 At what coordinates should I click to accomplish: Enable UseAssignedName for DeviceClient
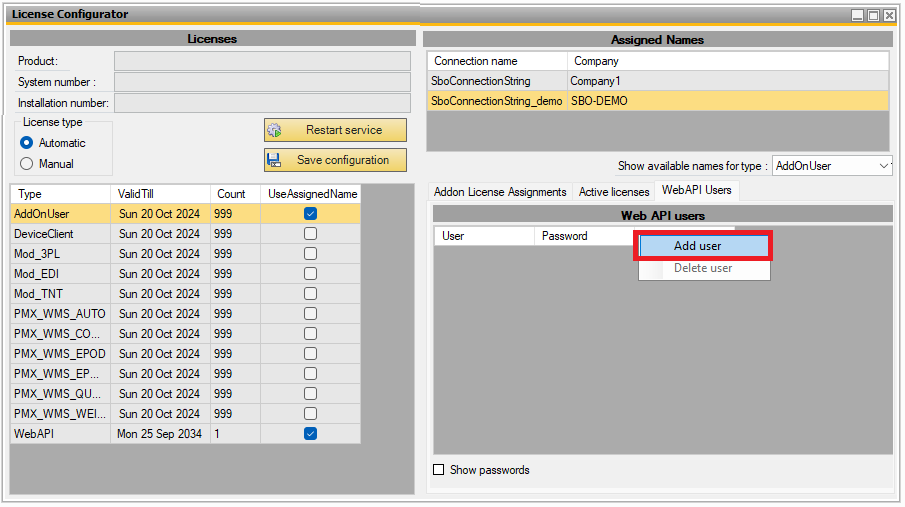point(310,234)
